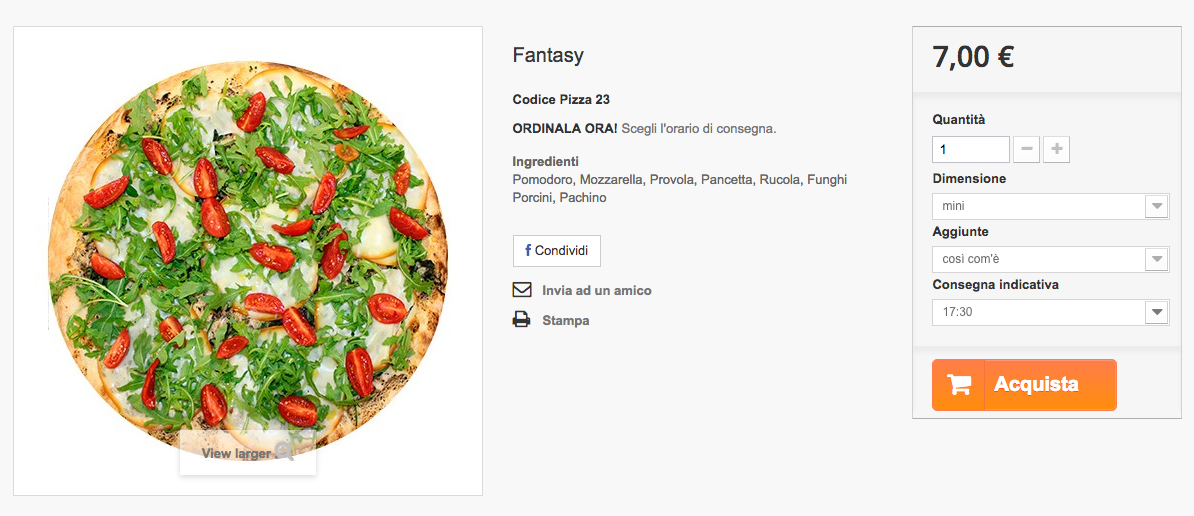Decrease quantity with the minus button

1026,150
